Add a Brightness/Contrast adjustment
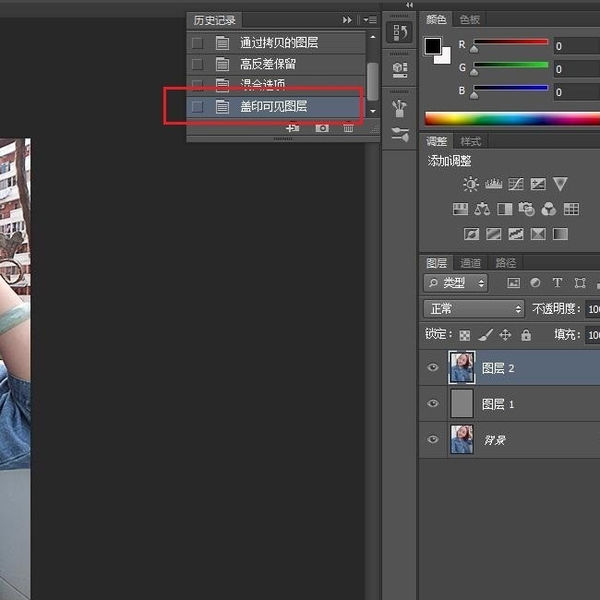Viewport: 600px width, 600px height. tap(471, 184)
